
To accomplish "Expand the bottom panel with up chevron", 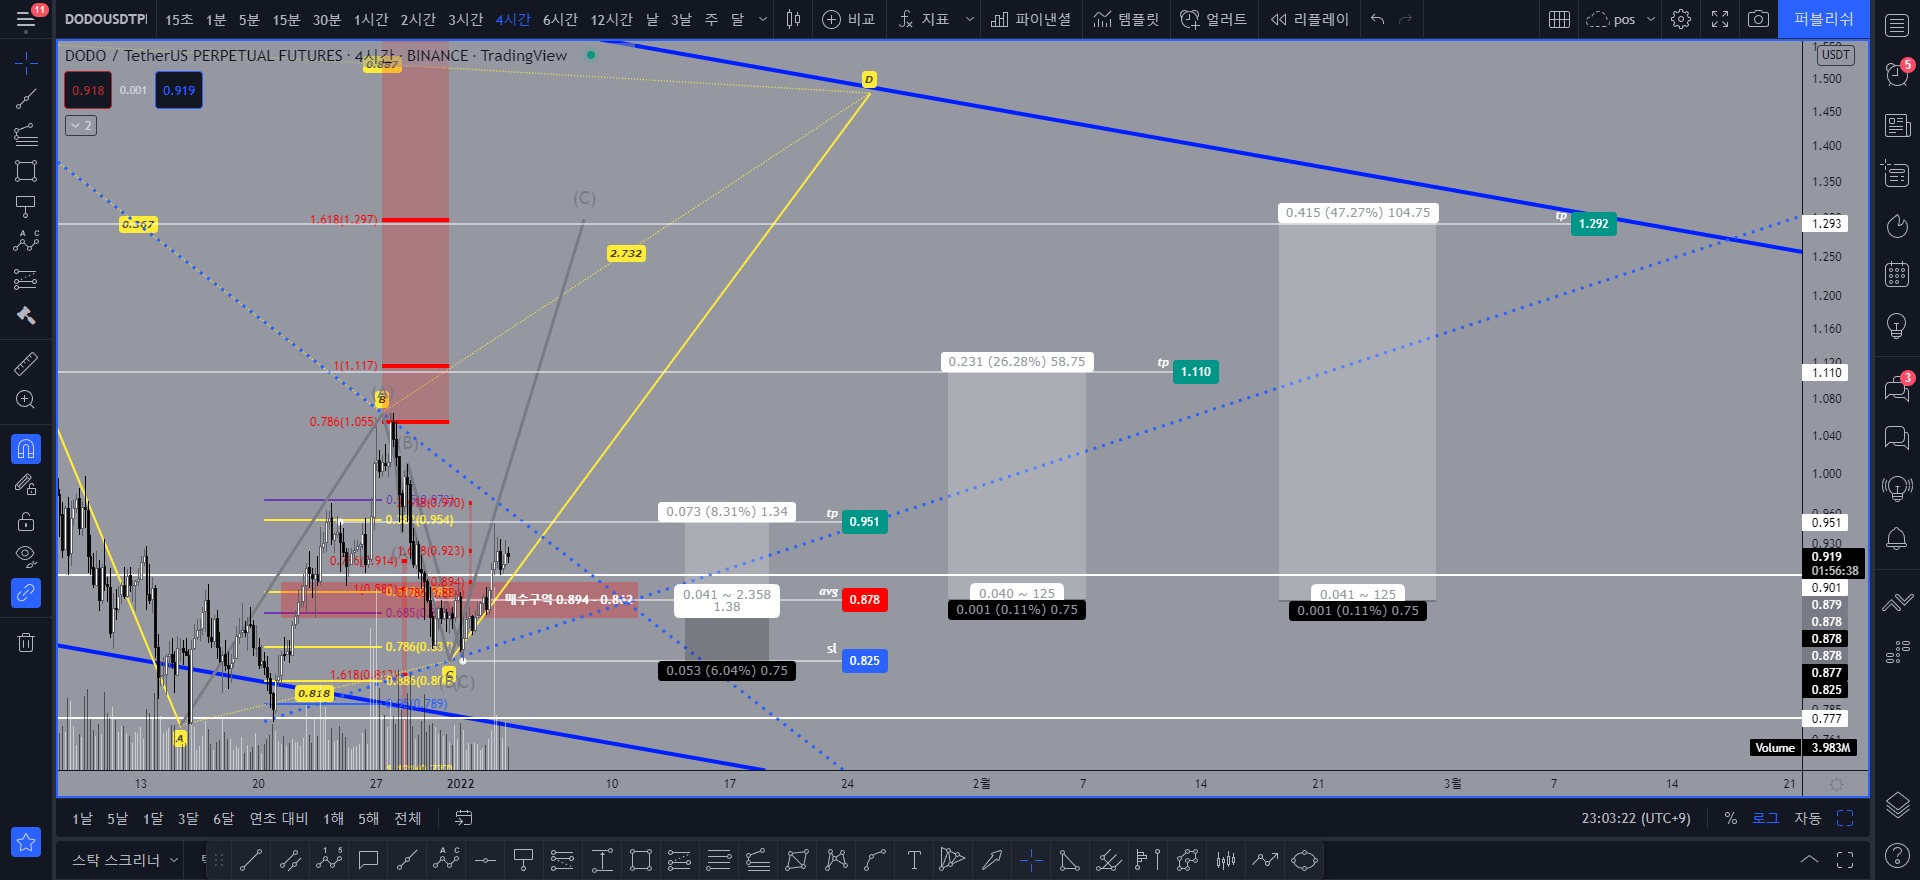I will click(1809, 860).
